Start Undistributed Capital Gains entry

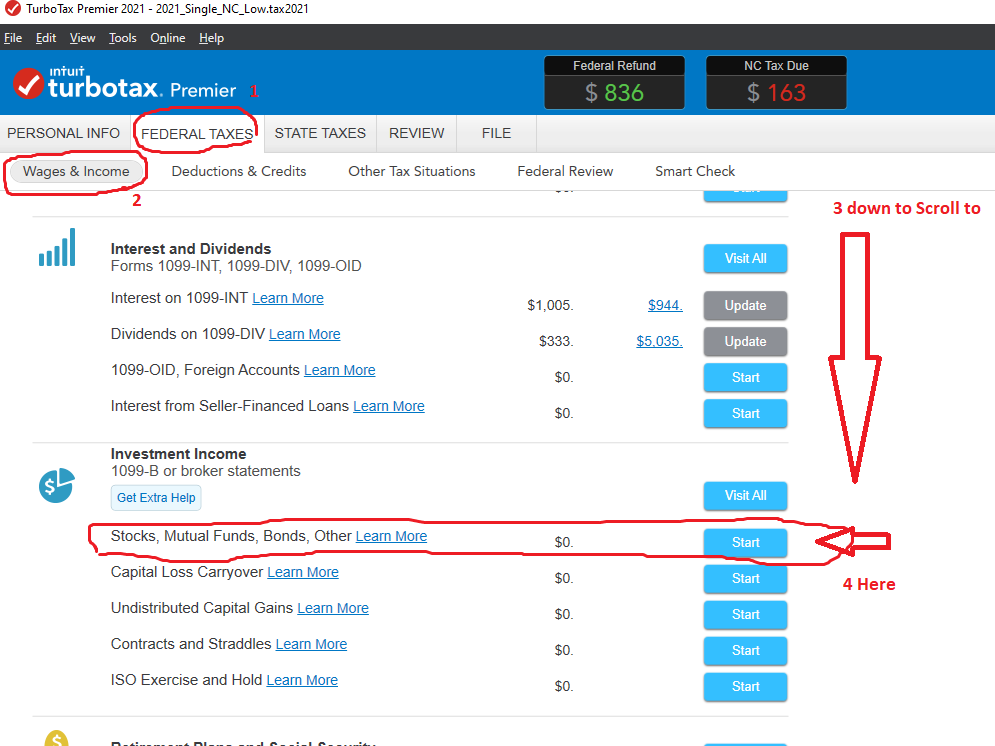point(746,615)
